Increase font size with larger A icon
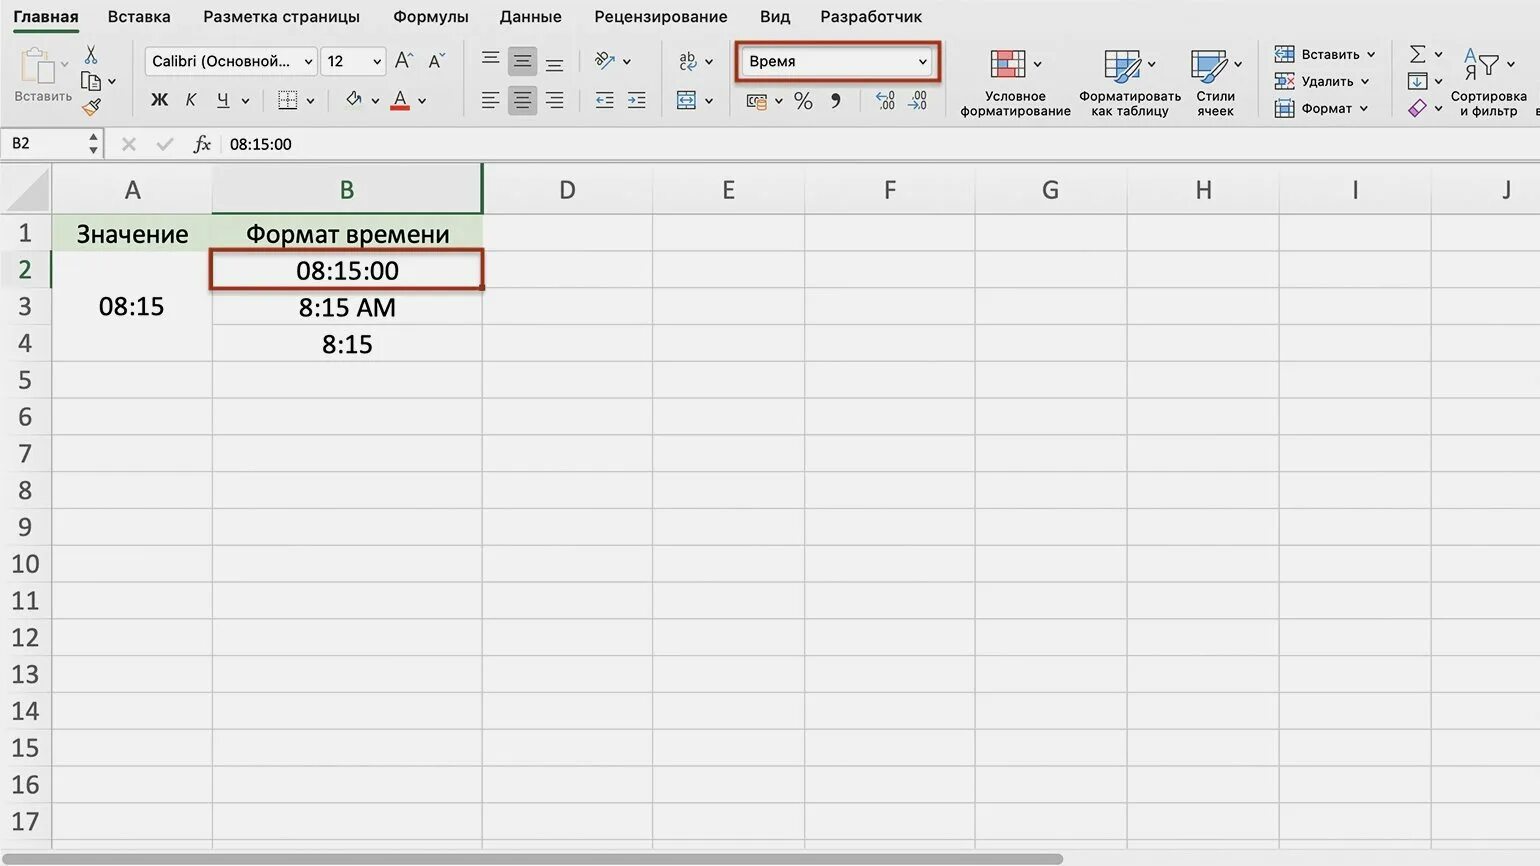The width and height of the screenshot is (1540, 866). pyautogui.click(x=403, y=61)
